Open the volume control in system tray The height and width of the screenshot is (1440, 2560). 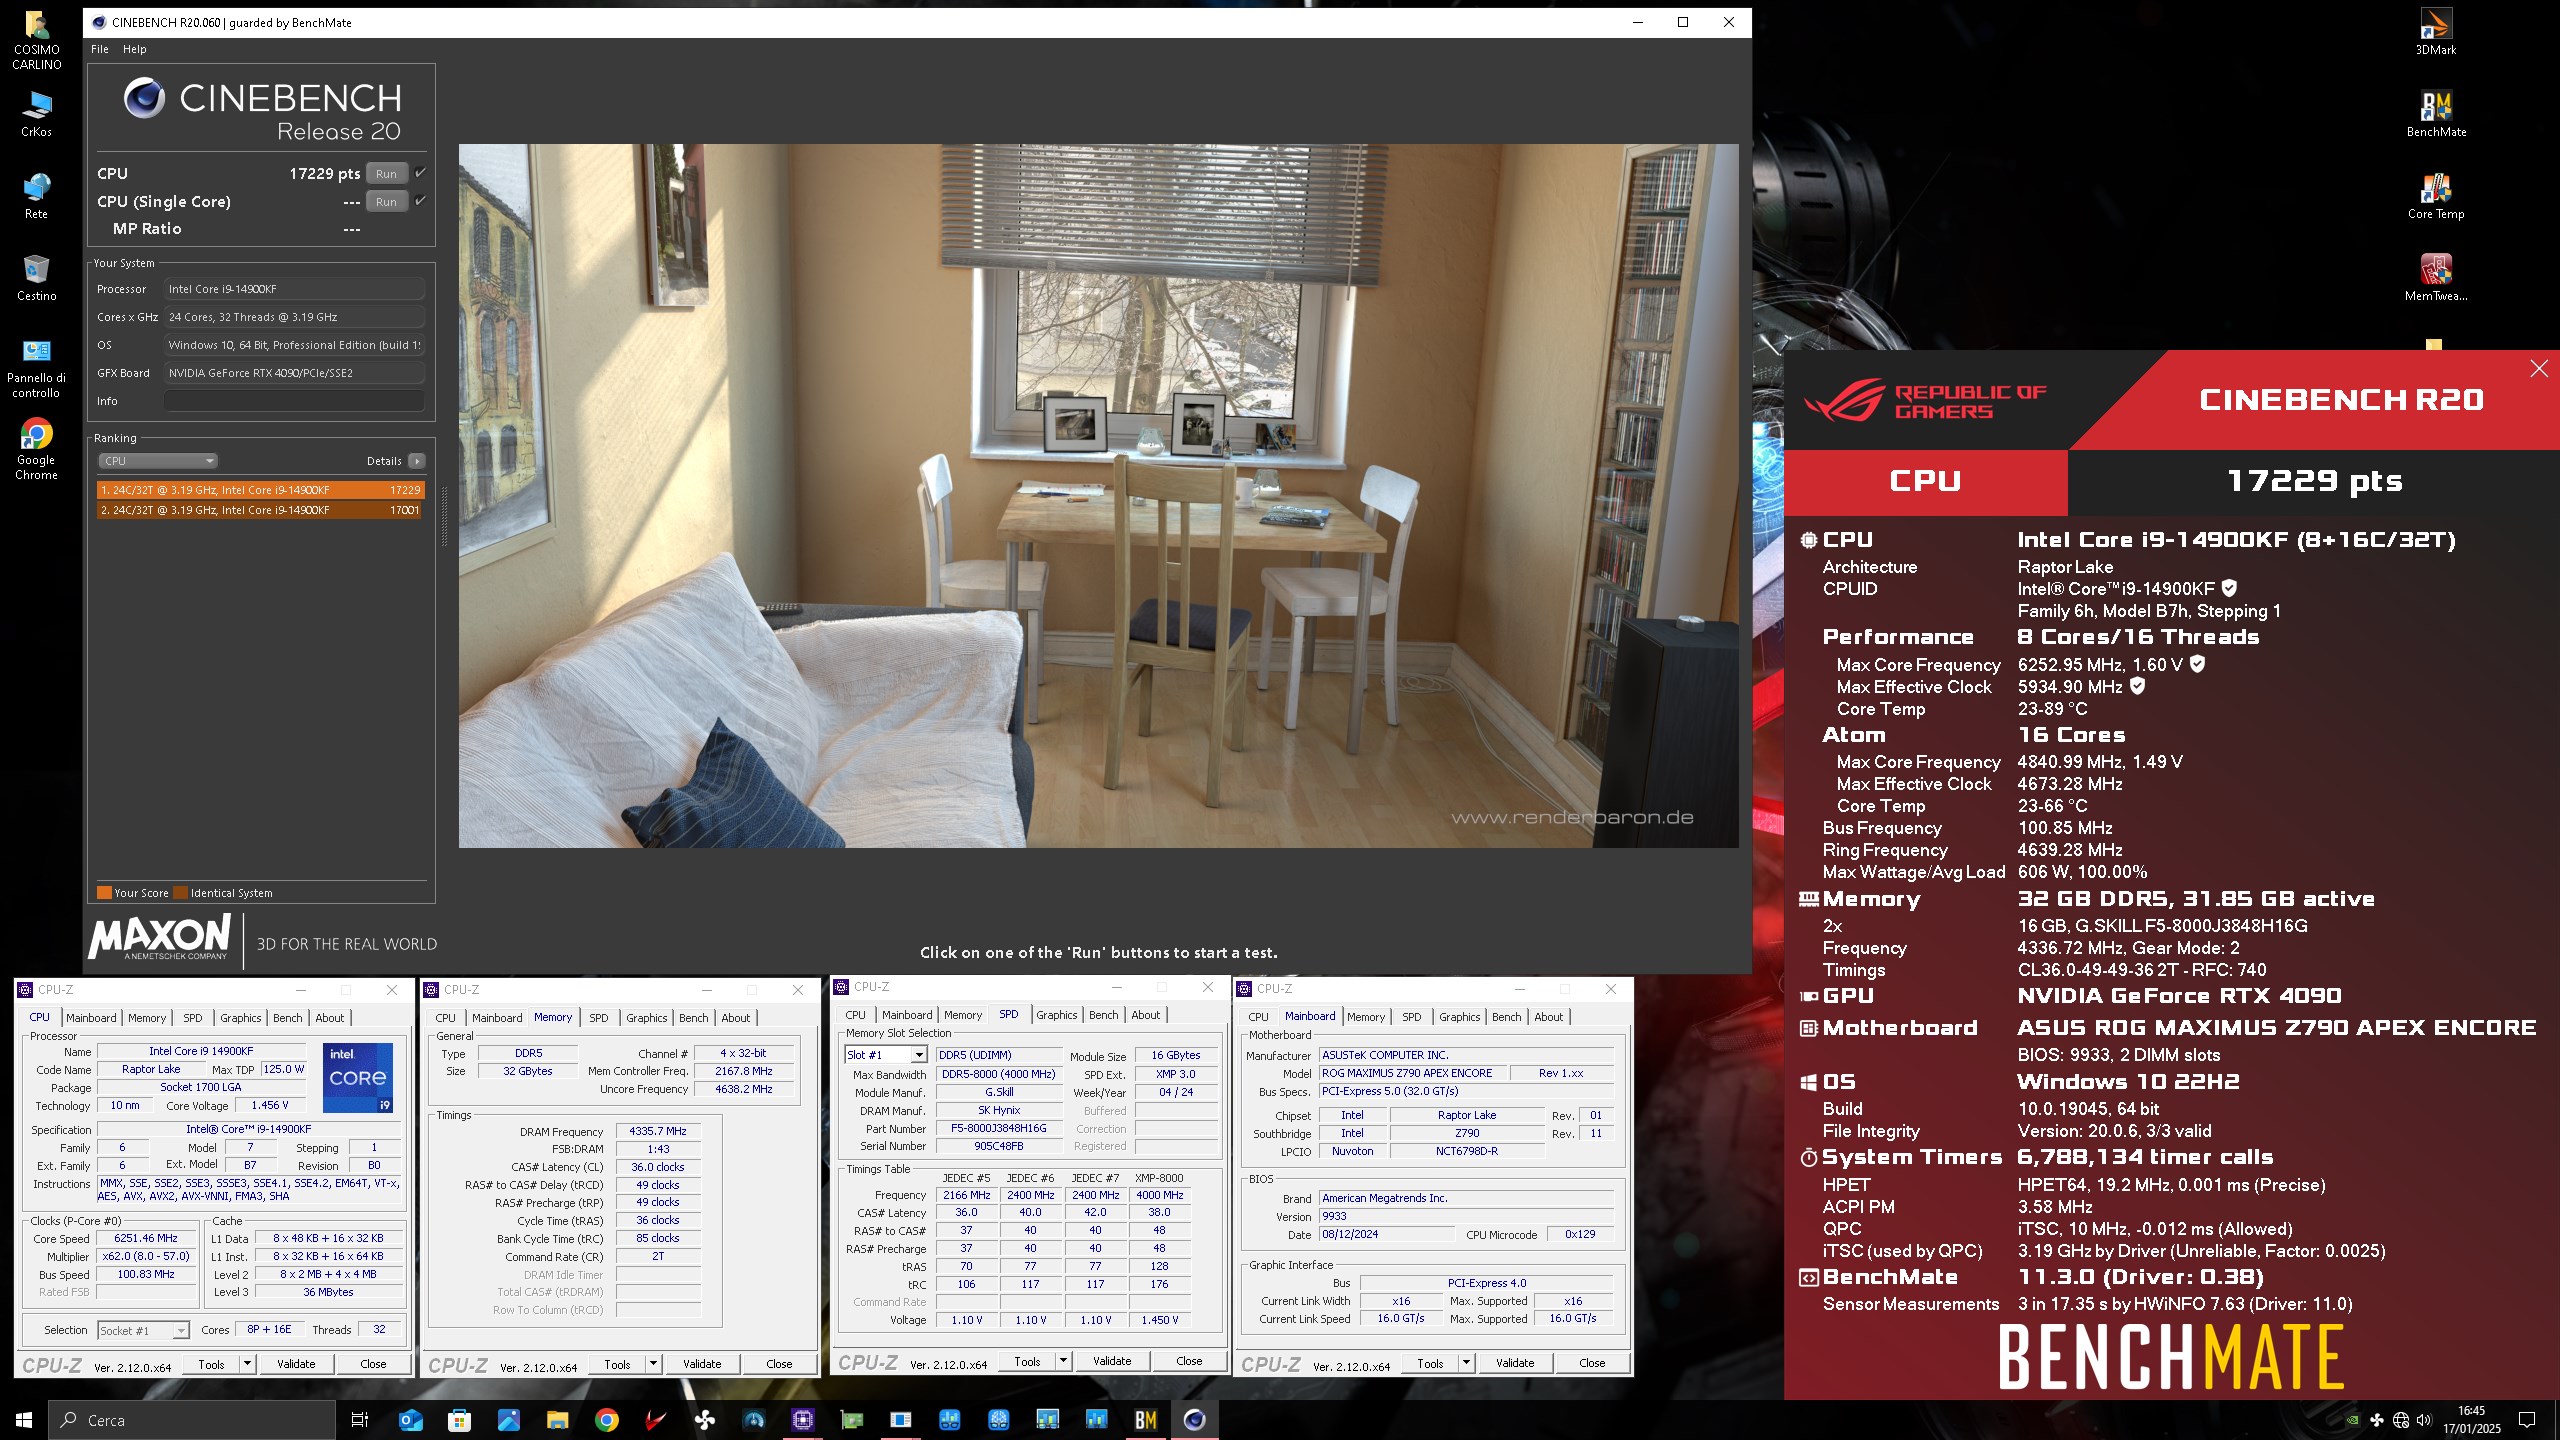point(2423,1420)
